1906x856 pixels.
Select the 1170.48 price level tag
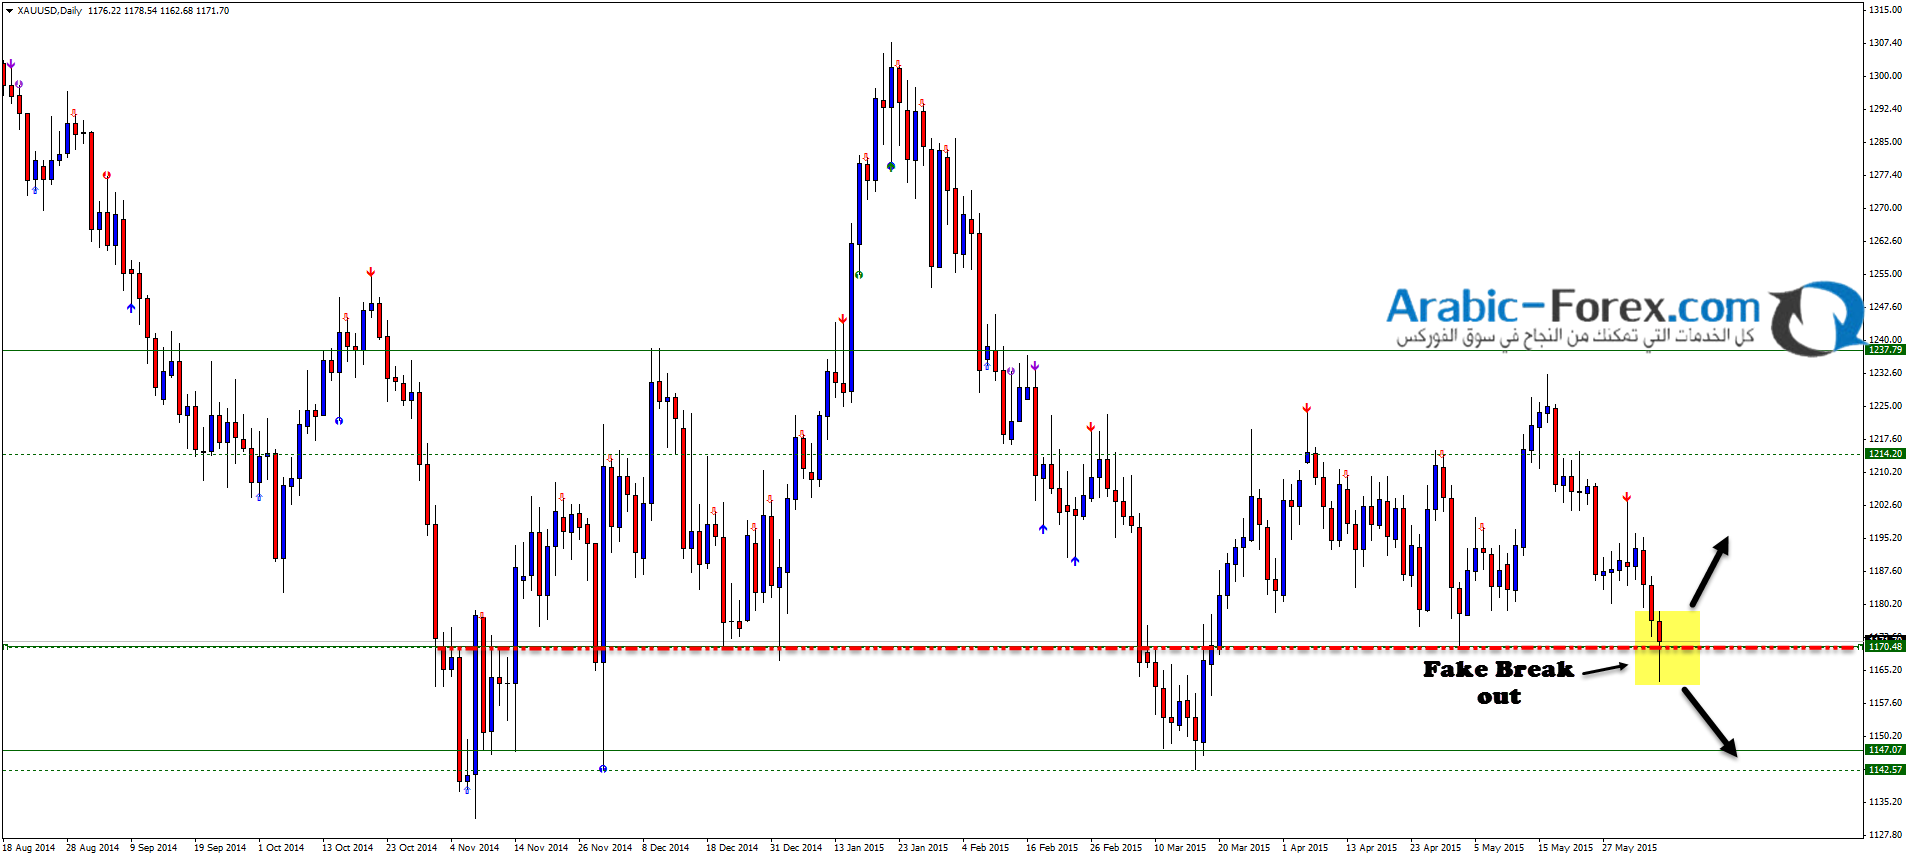1885,647
